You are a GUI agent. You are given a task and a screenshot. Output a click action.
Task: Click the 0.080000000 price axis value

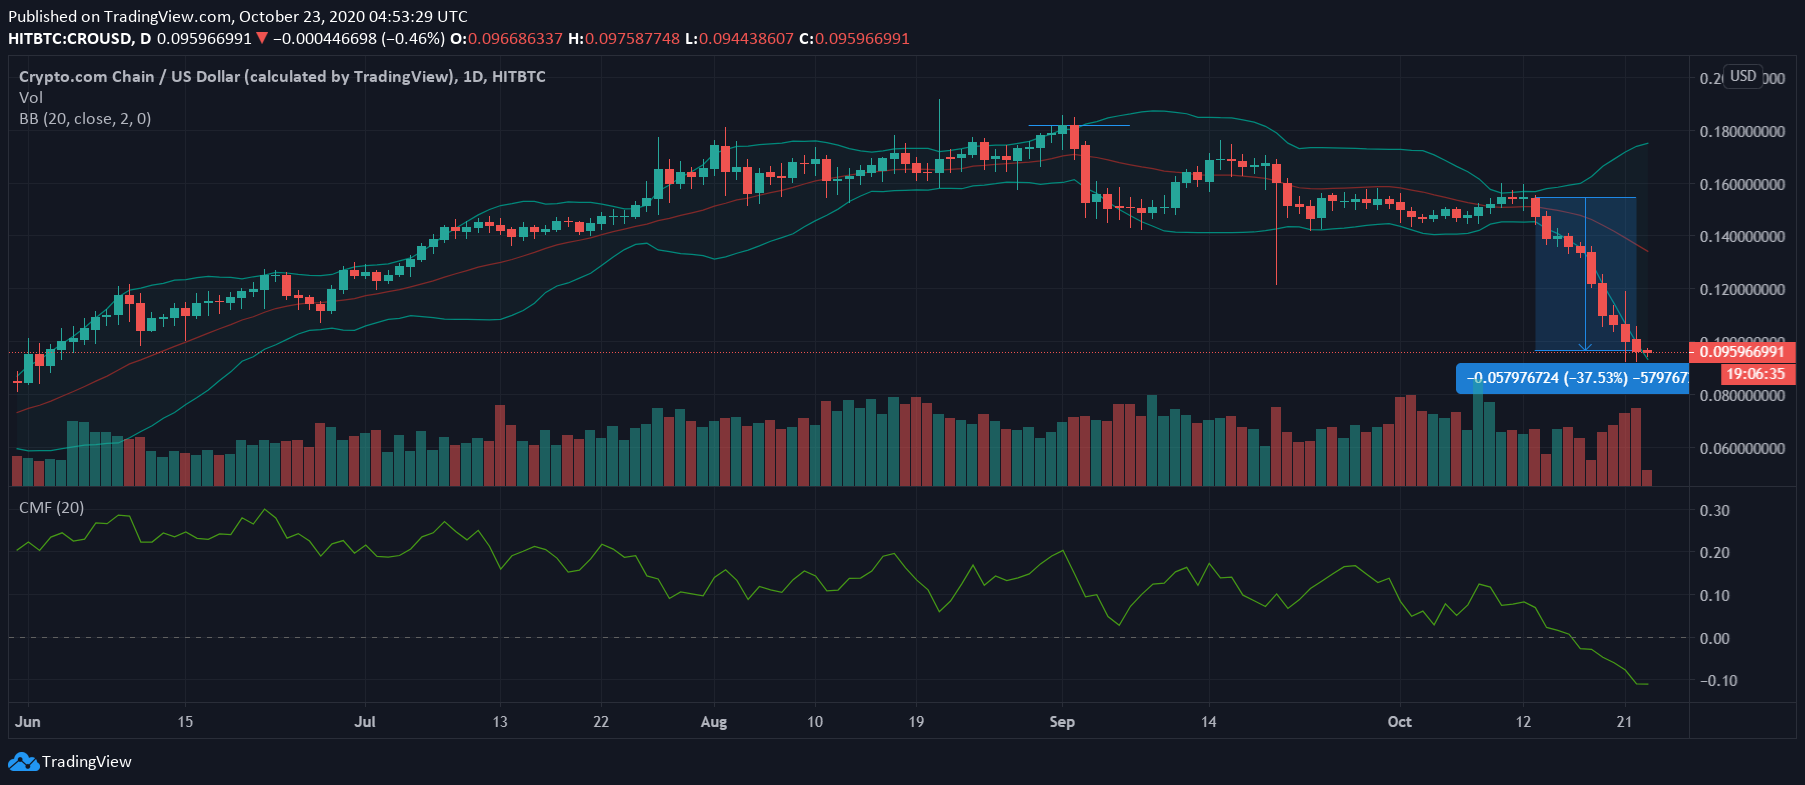point(1742,396)
